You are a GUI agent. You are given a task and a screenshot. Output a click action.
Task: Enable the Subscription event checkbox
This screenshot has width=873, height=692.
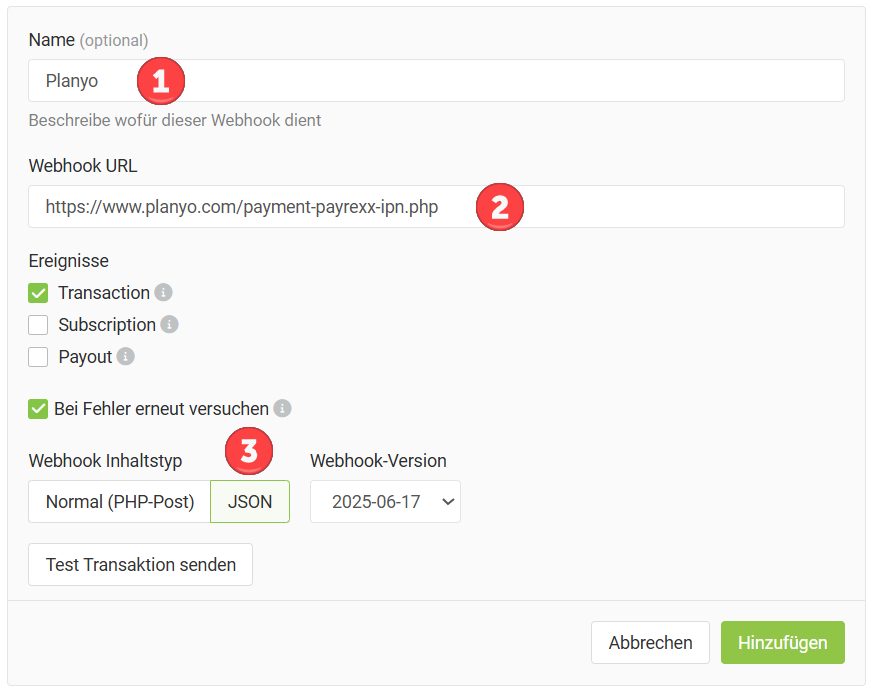pos(38,325)
